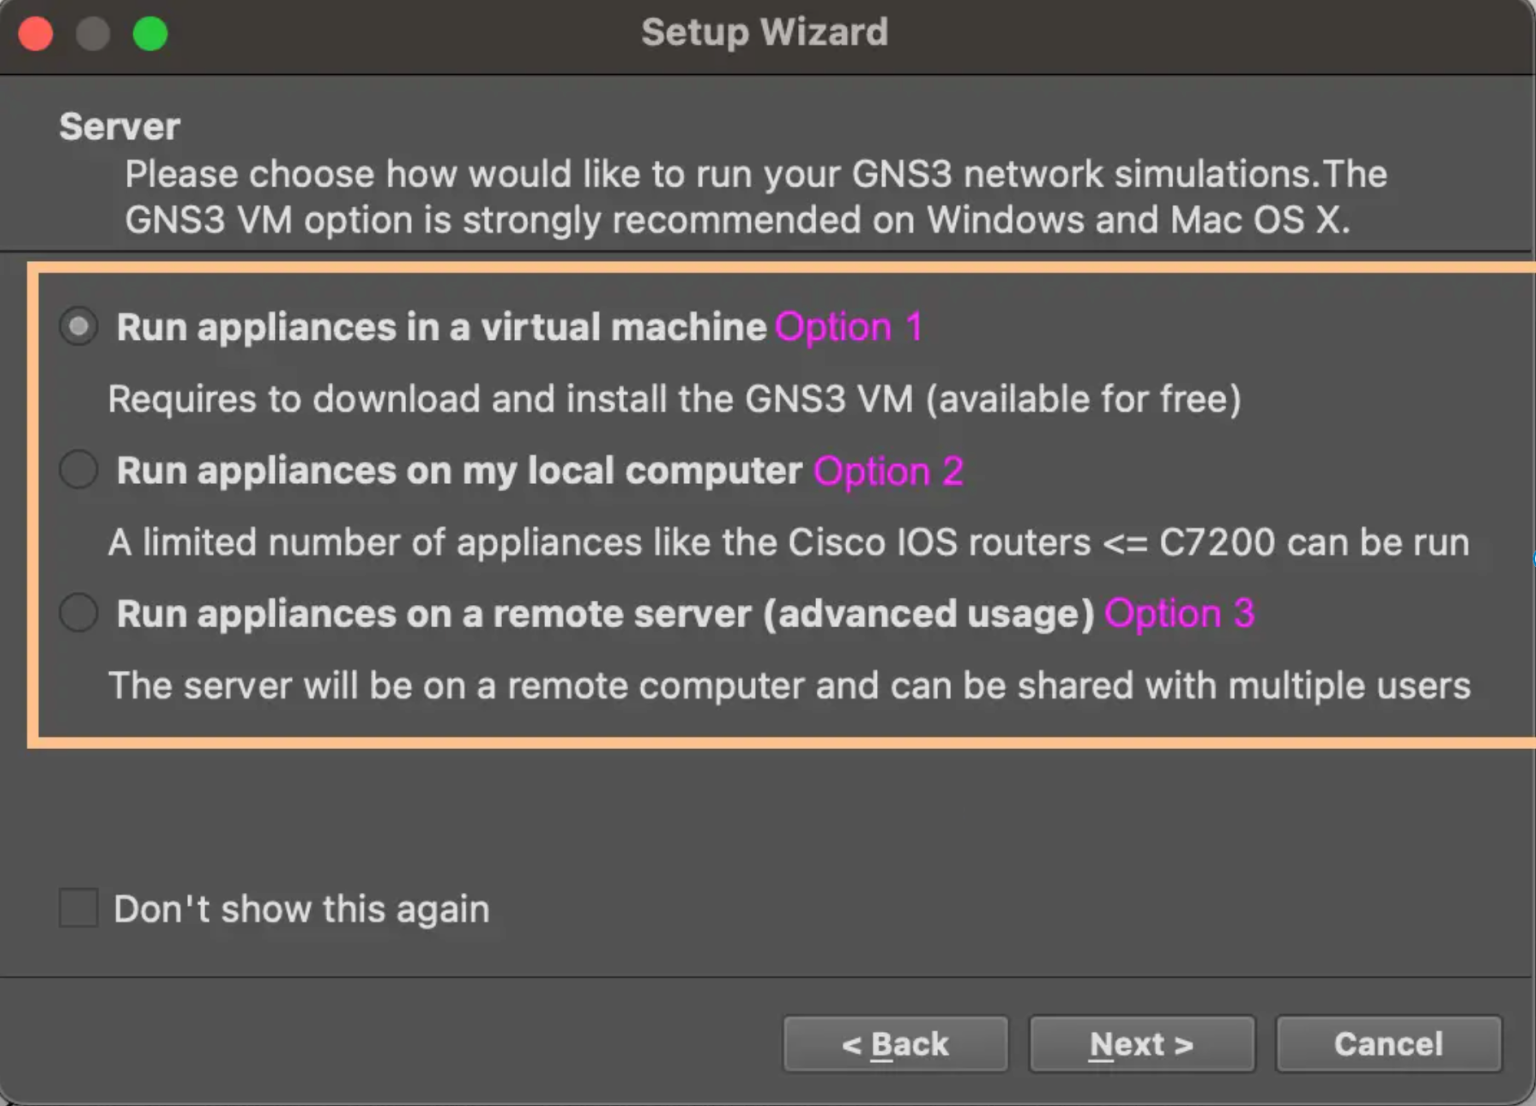
Task: Cancel the Setup Wizard
Action: point(1388,1043)
